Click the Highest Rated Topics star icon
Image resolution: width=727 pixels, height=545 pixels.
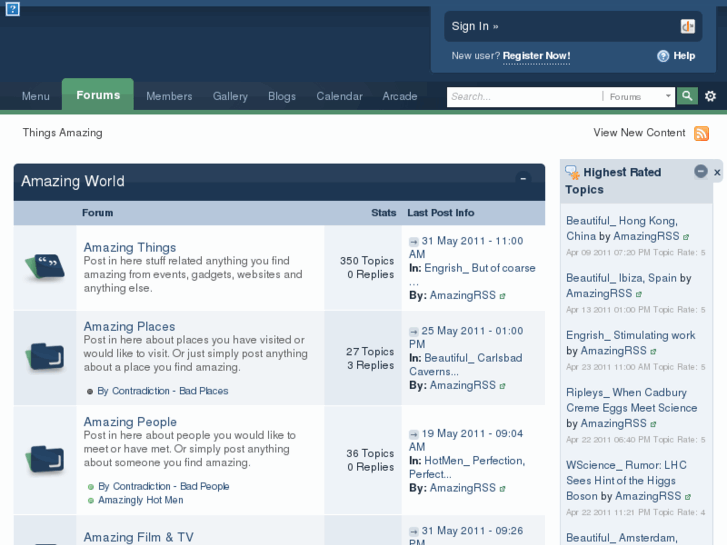[573, 173]
